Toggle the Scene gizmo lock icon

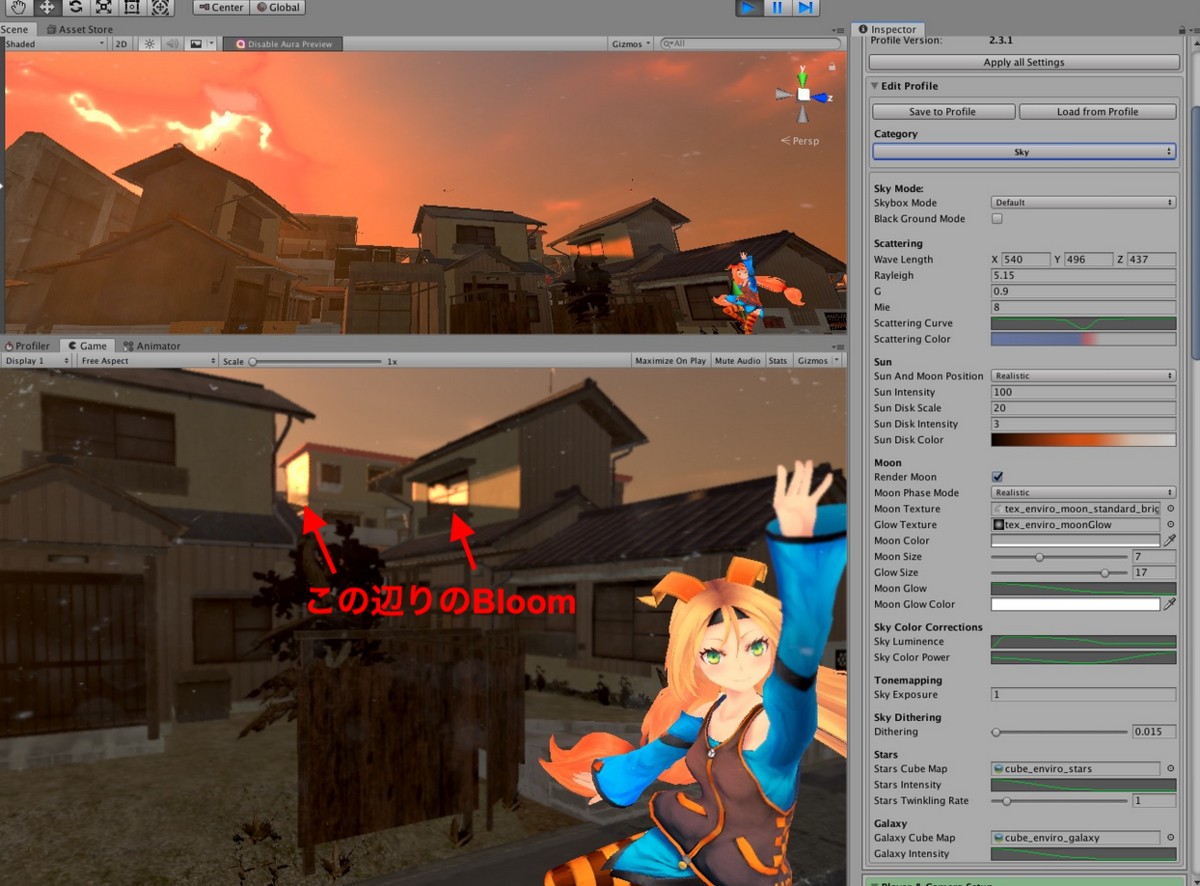832,67
